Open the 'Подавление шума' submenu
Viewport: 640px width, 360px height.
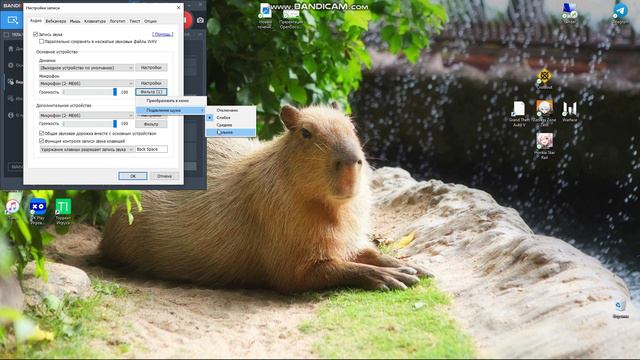pyautogui.click(x=170, y=110)
